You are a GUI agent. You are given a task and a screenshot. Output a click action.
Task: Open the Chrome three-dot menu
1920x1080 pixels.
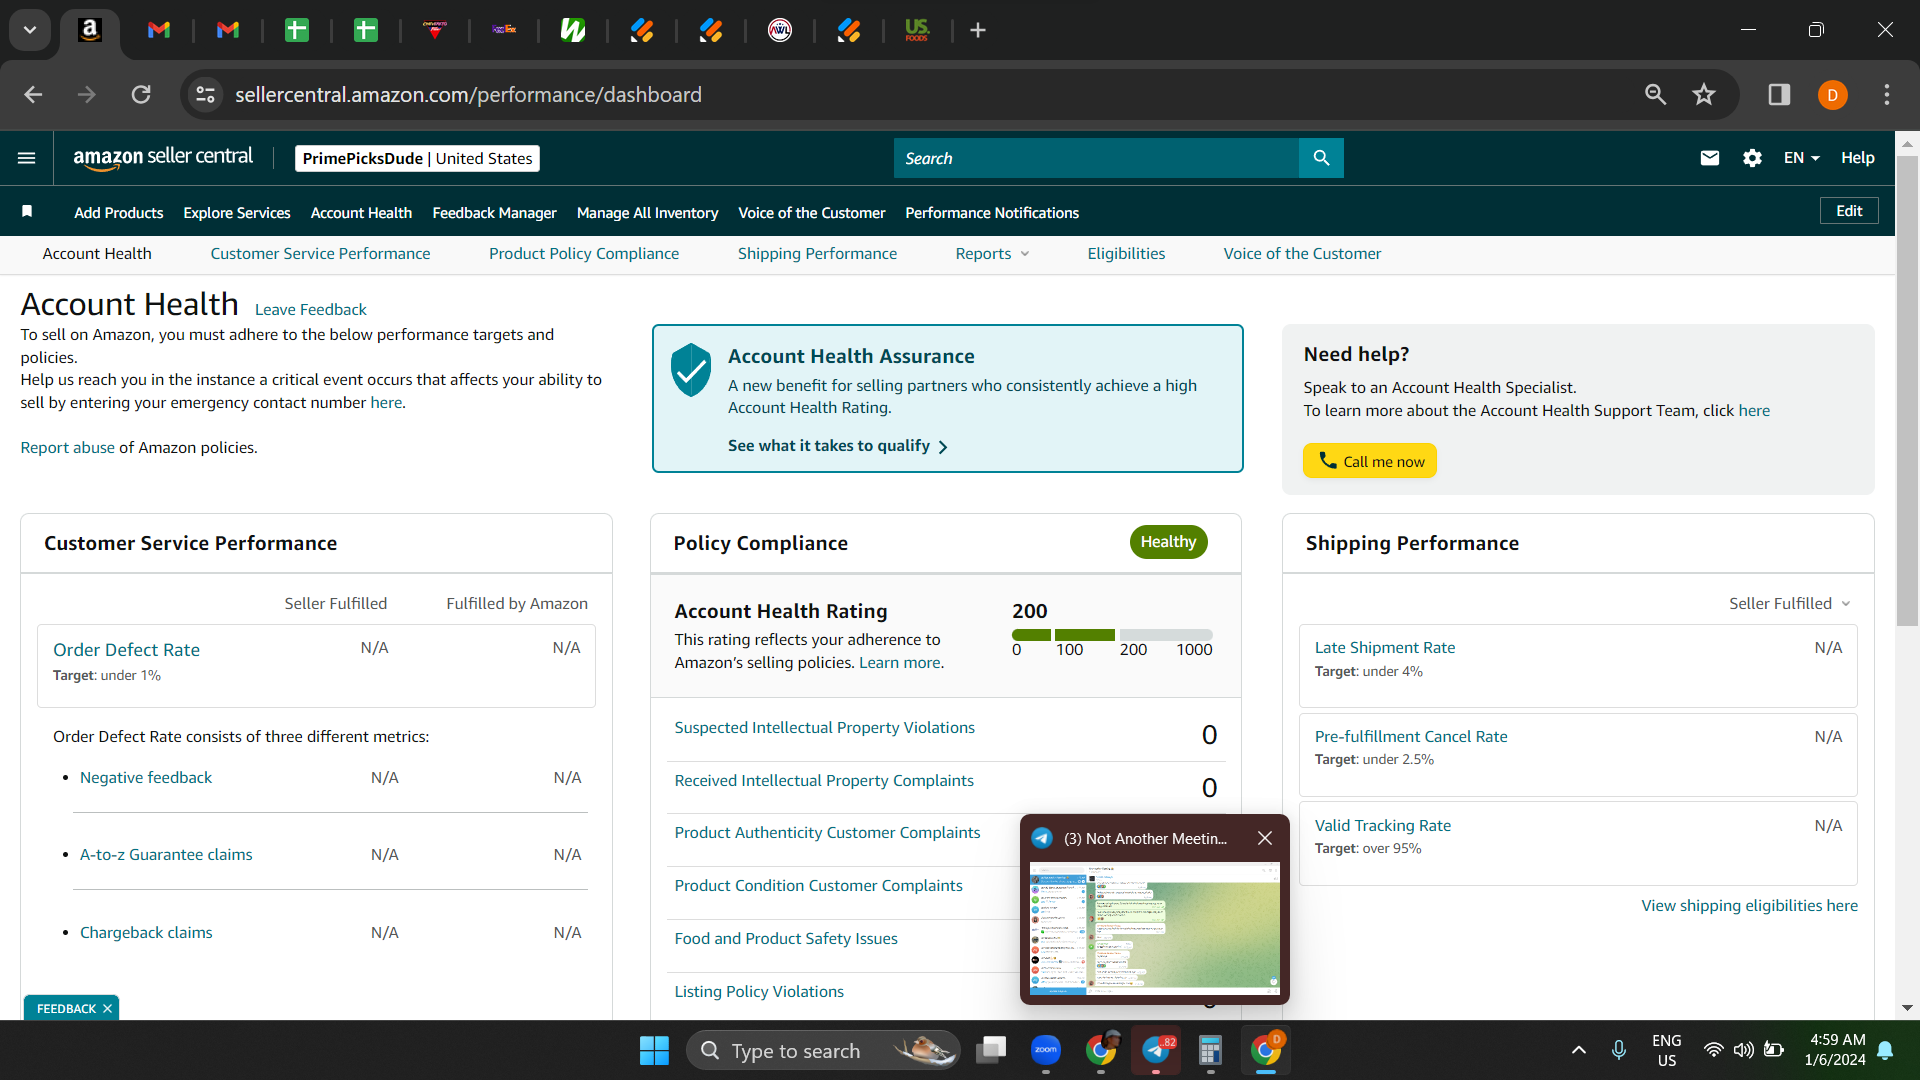(1887, 94)
